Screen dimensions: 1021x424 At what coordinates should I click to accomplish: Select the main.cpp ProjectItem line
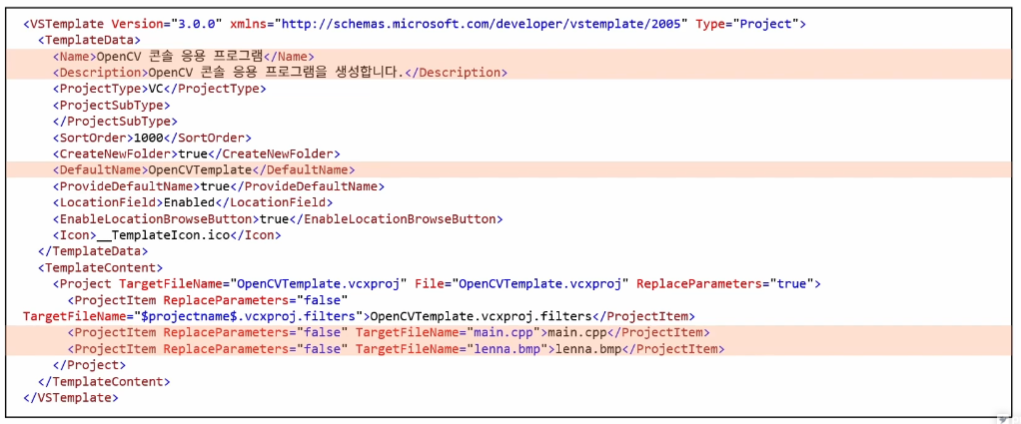389,333
